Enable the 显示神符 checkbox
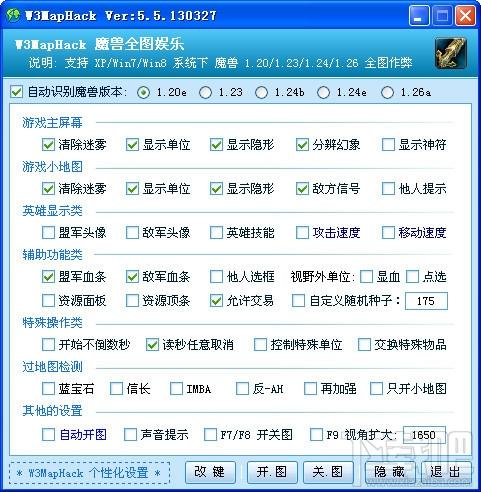 [x=388, y=145]
